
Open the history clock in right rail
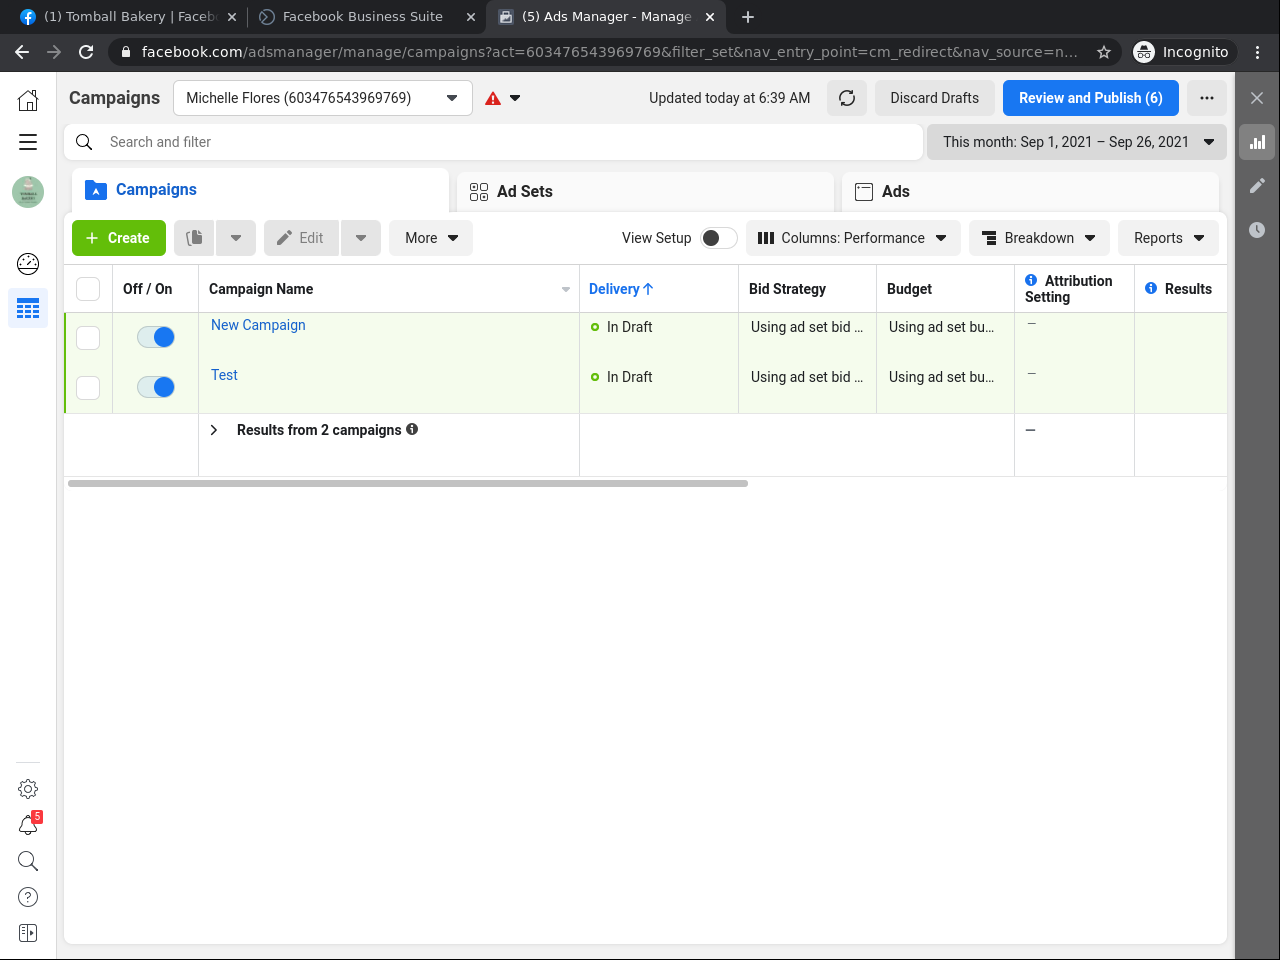pos(1257,230)
